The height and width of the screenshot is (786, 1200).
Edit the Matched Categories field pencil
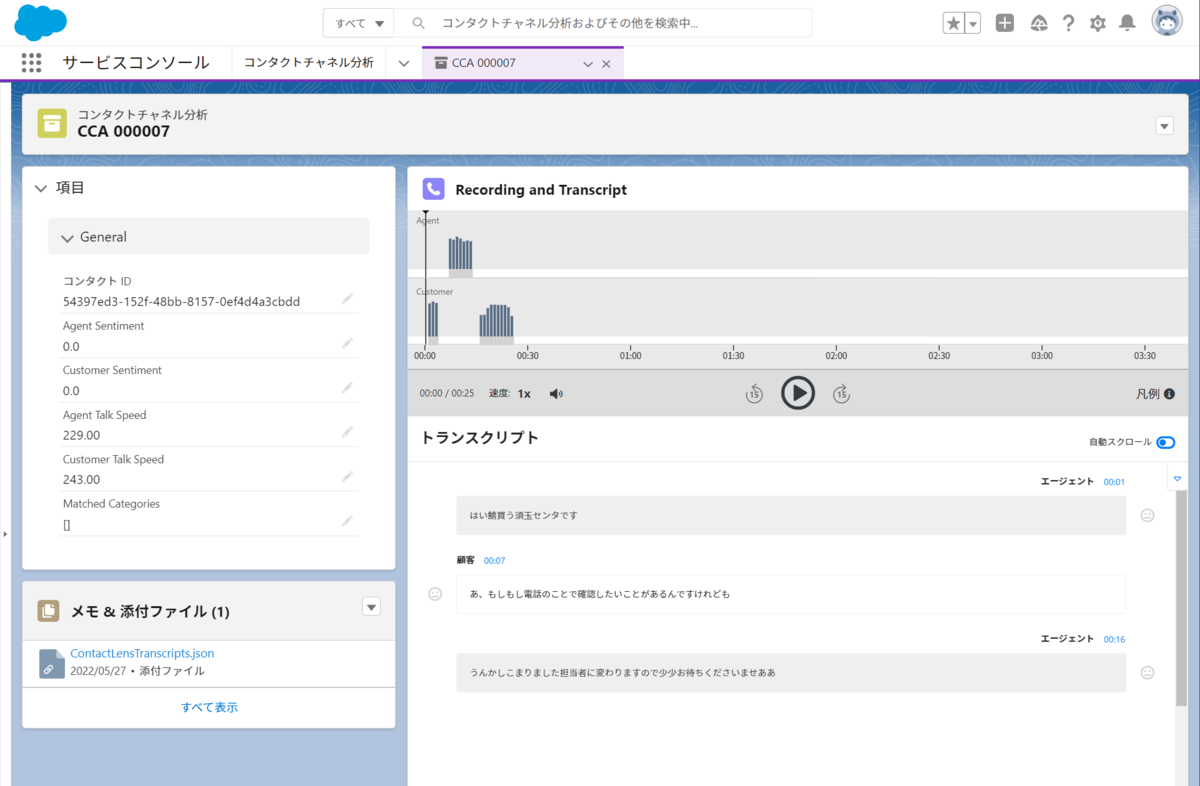point(347,521)
